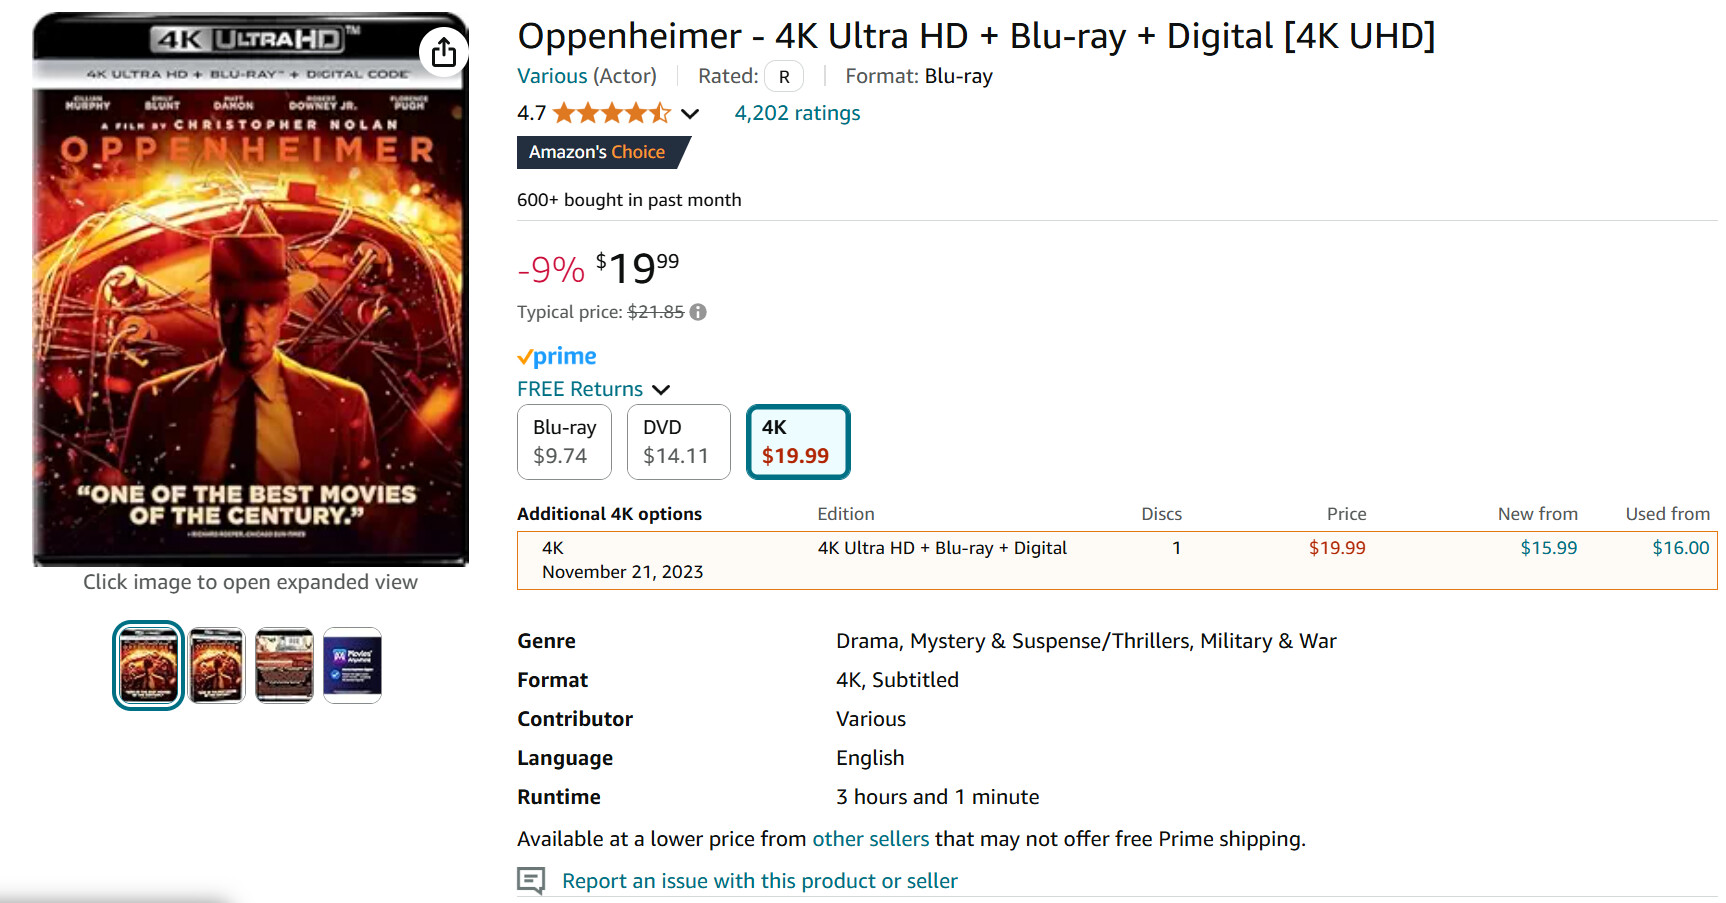The width and height of the screenshot is (1726, 903).
Task: Click main Oppenheimer cover image to expand
Action: coord(250,290)
